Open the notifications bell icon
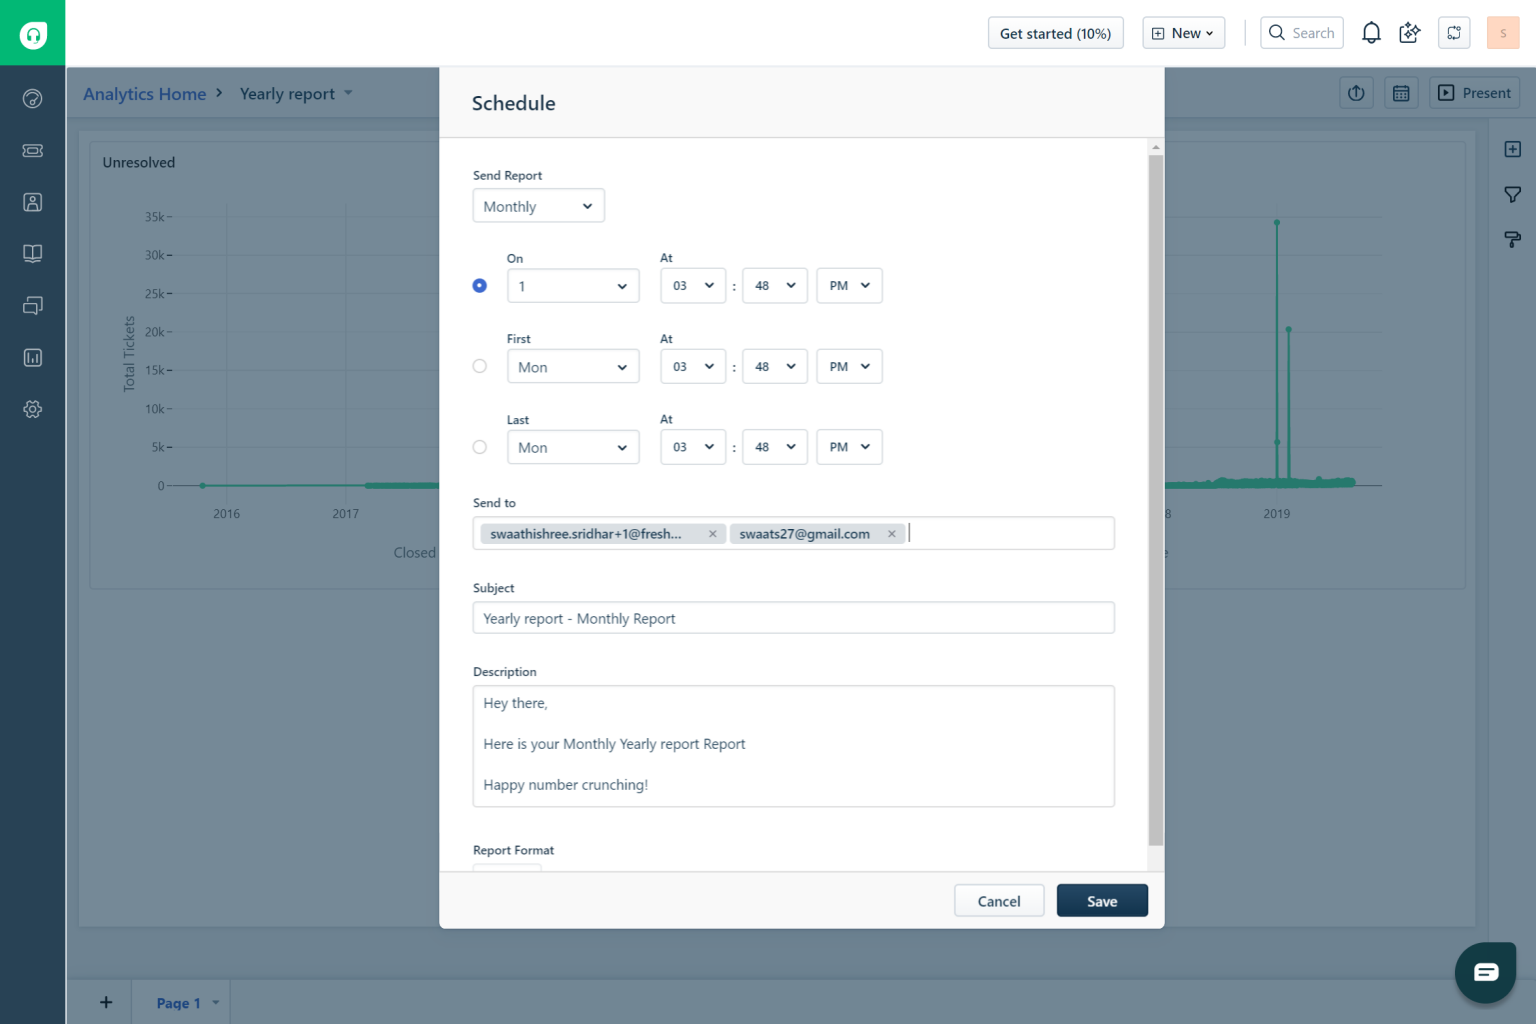The image size is (1536, 1024). click(x=1371, y=32)
